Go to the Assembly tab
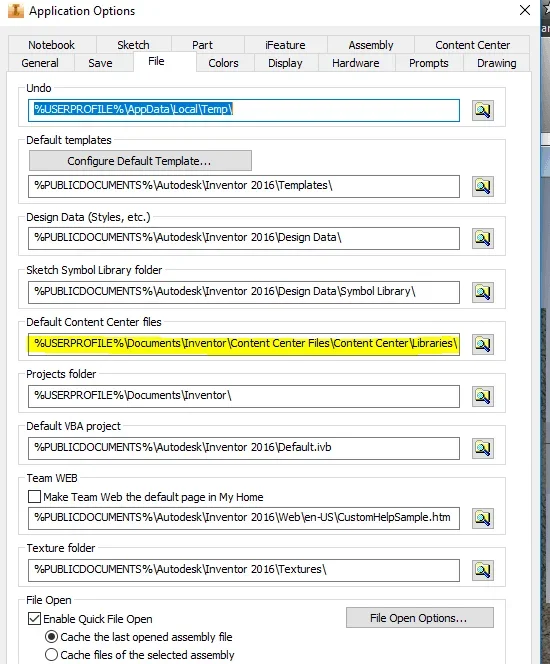This screenshot has height=664, width=550. [371, 45]
